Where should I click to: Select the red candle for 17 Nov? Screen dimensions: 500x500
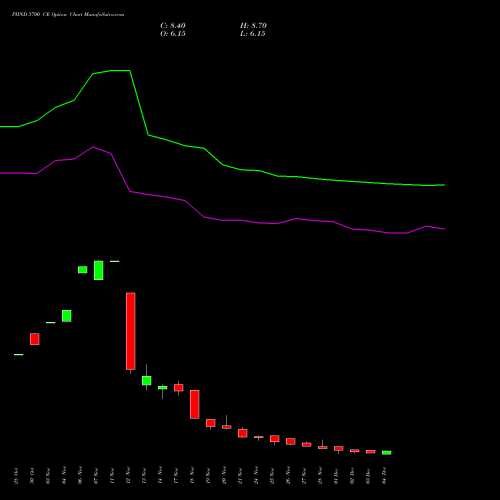pos(179,388)
